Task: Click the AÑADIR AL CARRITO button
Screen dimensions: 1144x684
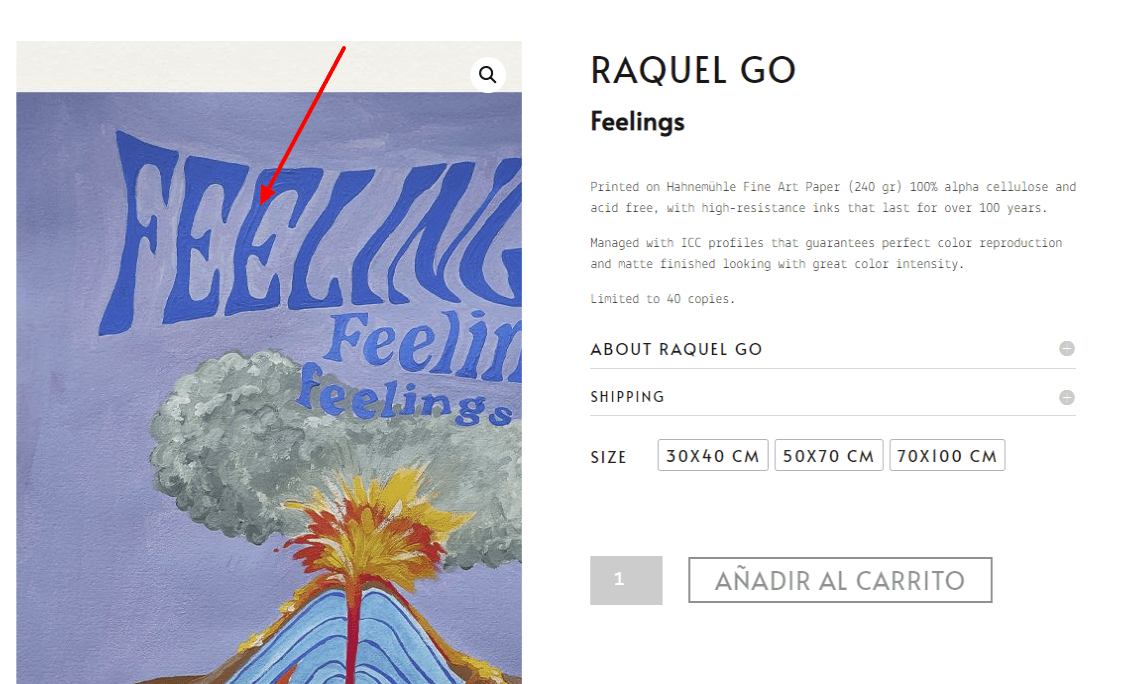Action: [x=840, y=580]
